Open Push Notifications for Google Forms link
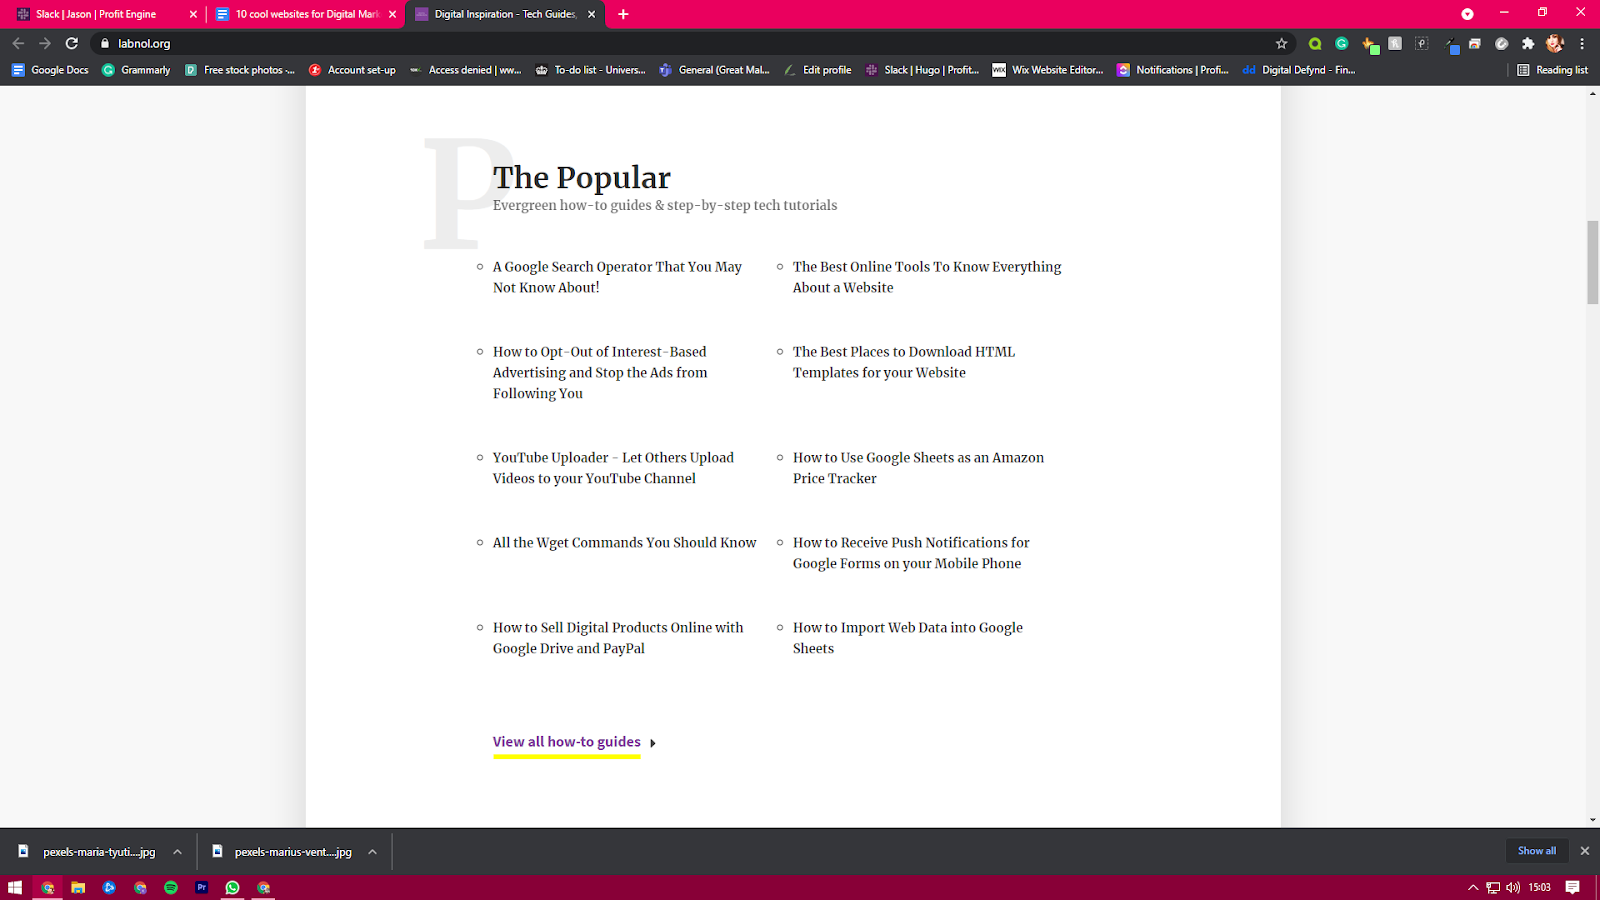 click(911, 553)
